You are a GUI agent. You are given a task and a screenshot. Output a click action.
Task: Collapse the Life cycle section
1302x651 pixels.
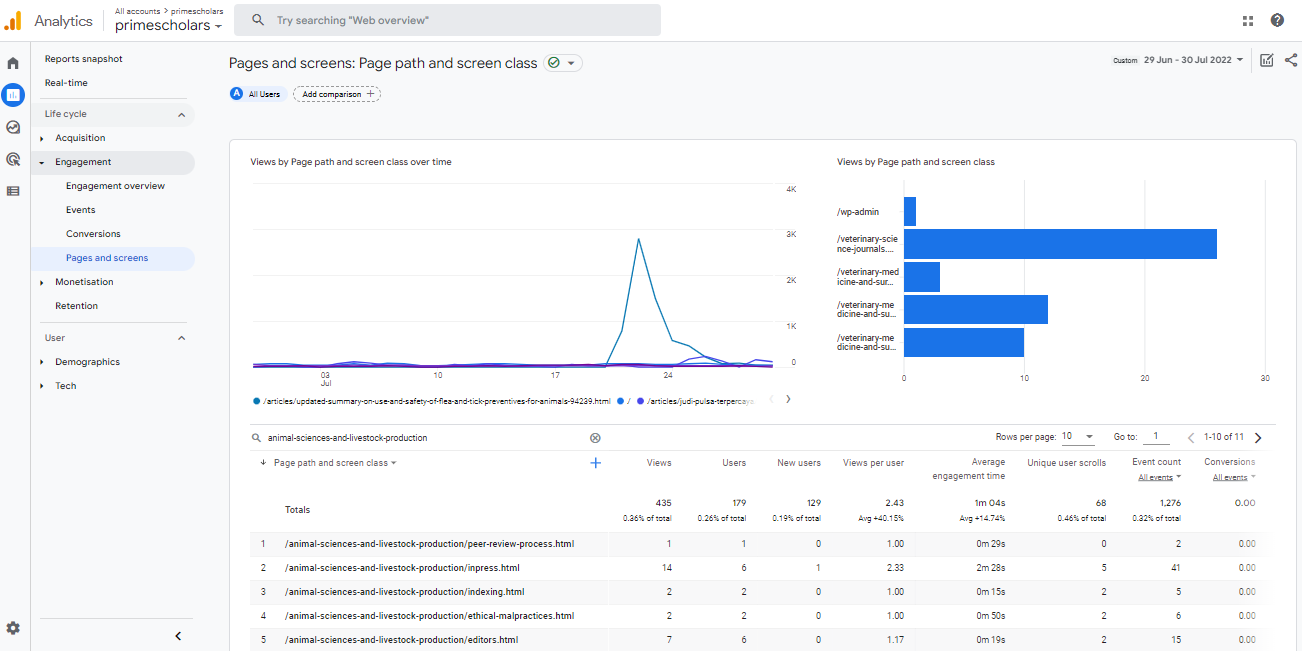pos(181,114)
